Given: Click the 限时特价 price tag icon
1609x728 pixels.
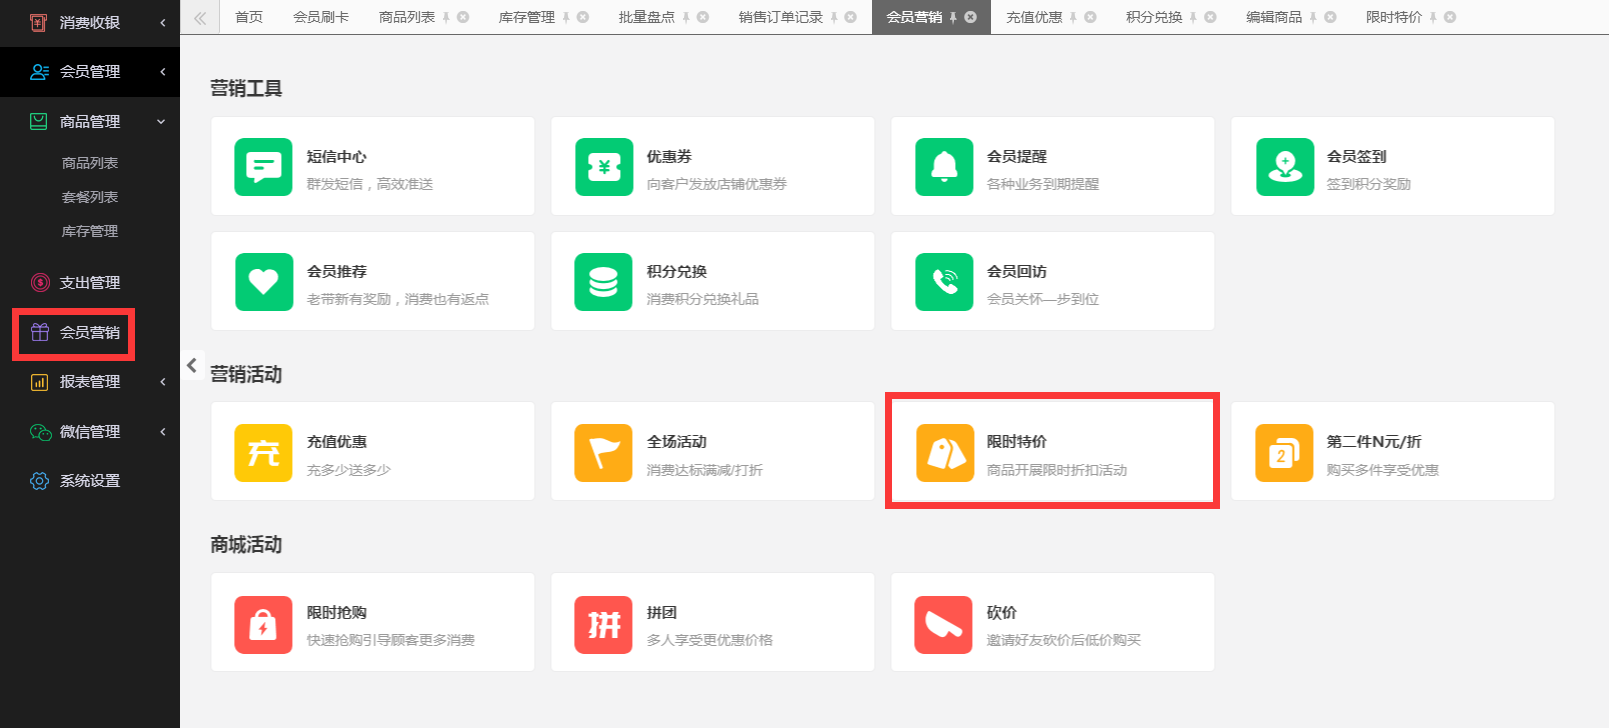Looking at the screenshot, I should 945,453.
